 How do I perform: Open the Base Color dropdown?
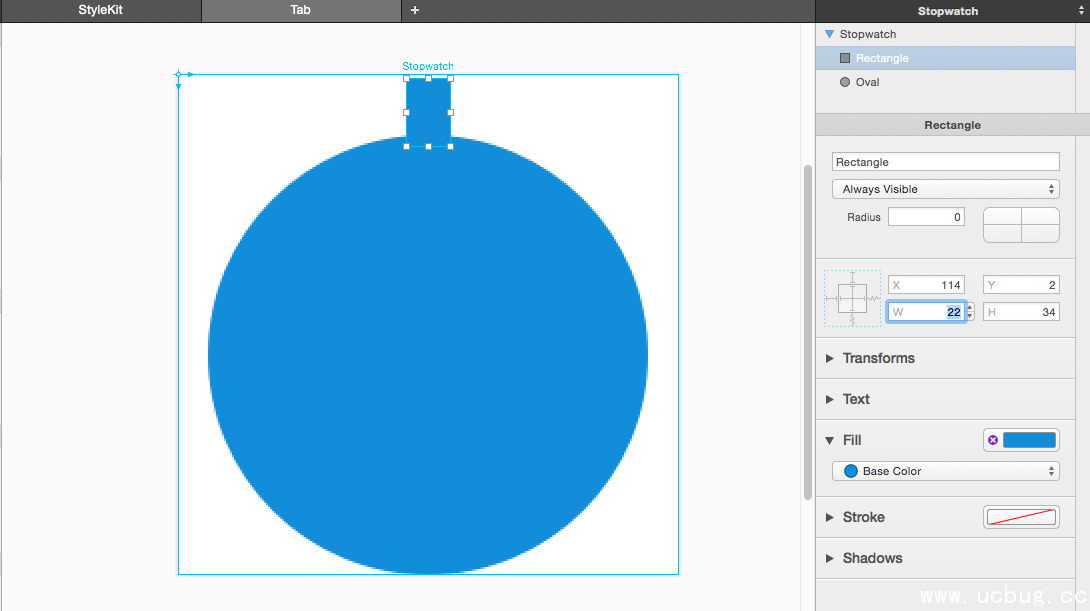(945, 471)
